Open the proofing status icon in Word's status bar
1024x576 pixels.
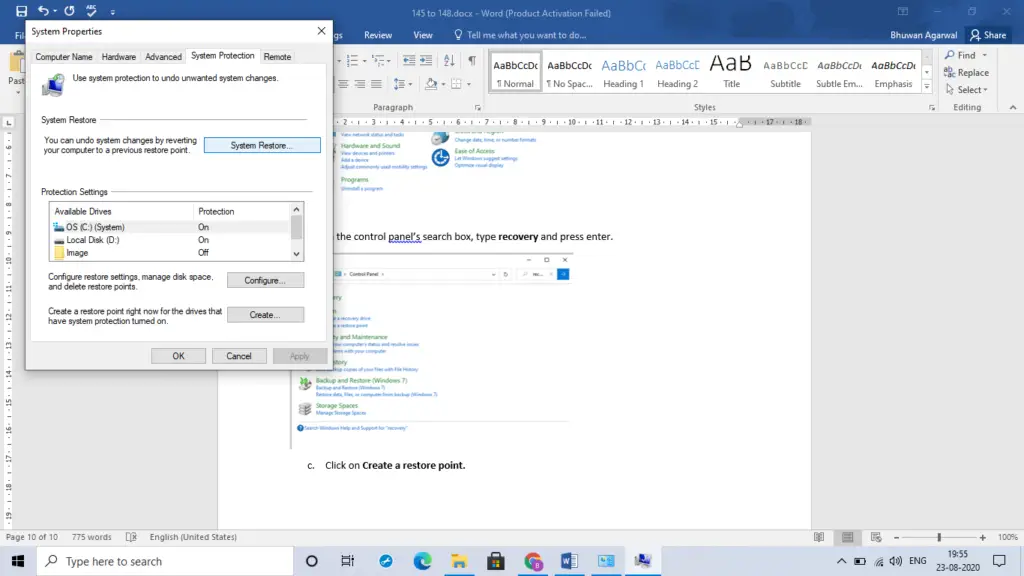(x=131, y=537)
